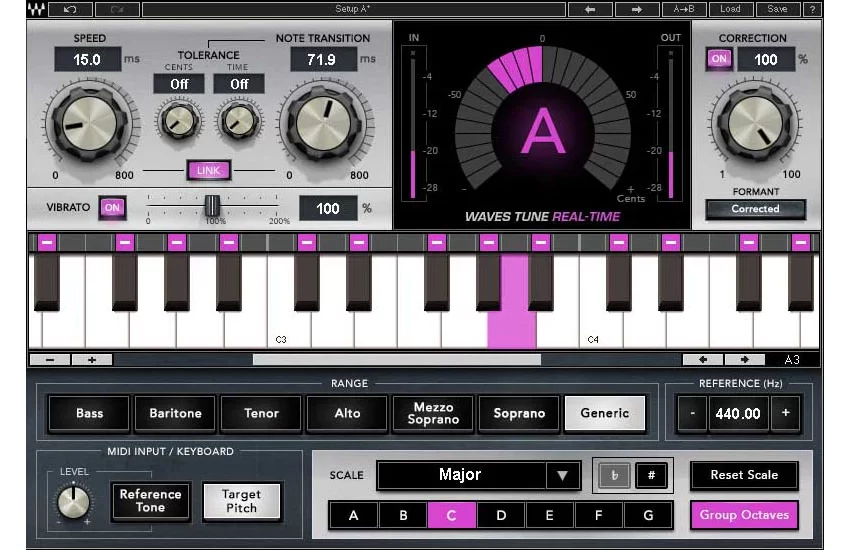Select root note F
The image size is (850, 550).
599,515
